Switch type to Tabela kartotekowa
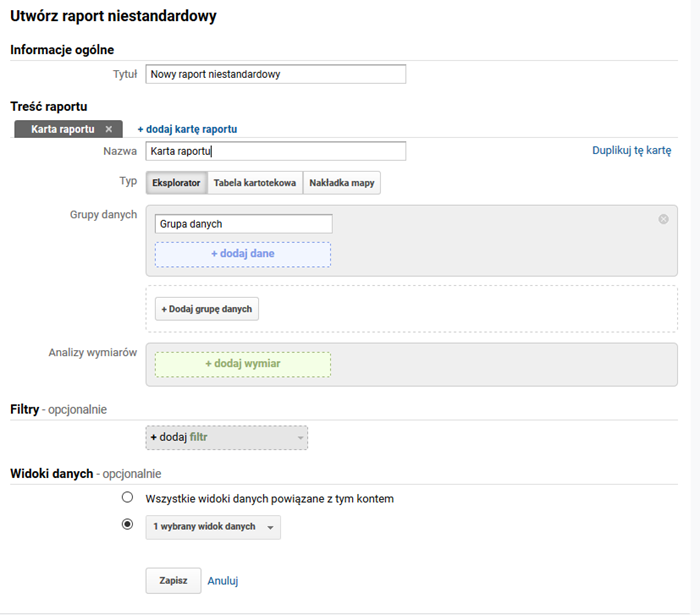 [254, 183]
